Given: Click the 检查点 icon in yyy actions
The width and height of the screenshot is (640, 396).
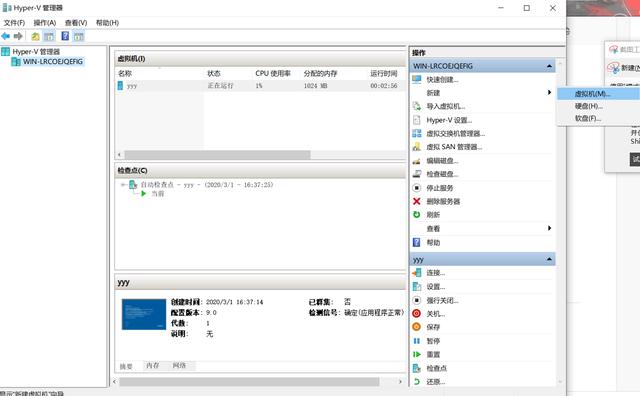Looking at the screenshot, I should point(416,368).
